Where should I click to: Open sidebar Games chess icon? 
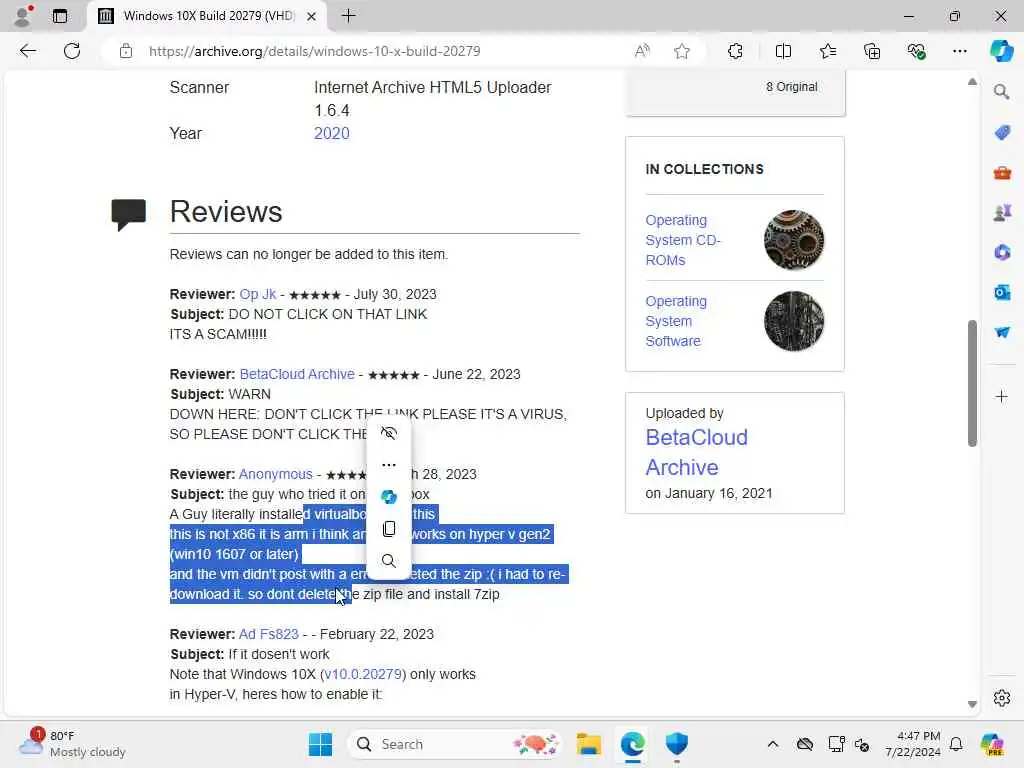click(x=1002, y=212)
